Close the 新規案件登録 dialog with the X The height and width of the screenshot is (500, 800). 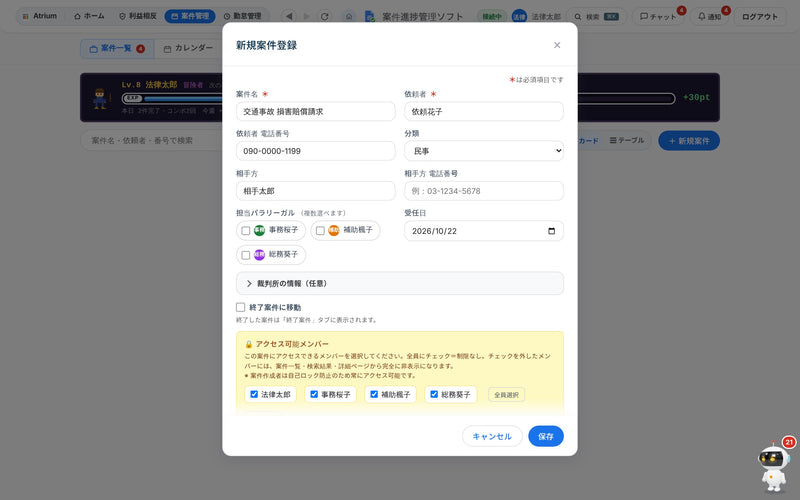pyautogui.click(x=557, y=45)
